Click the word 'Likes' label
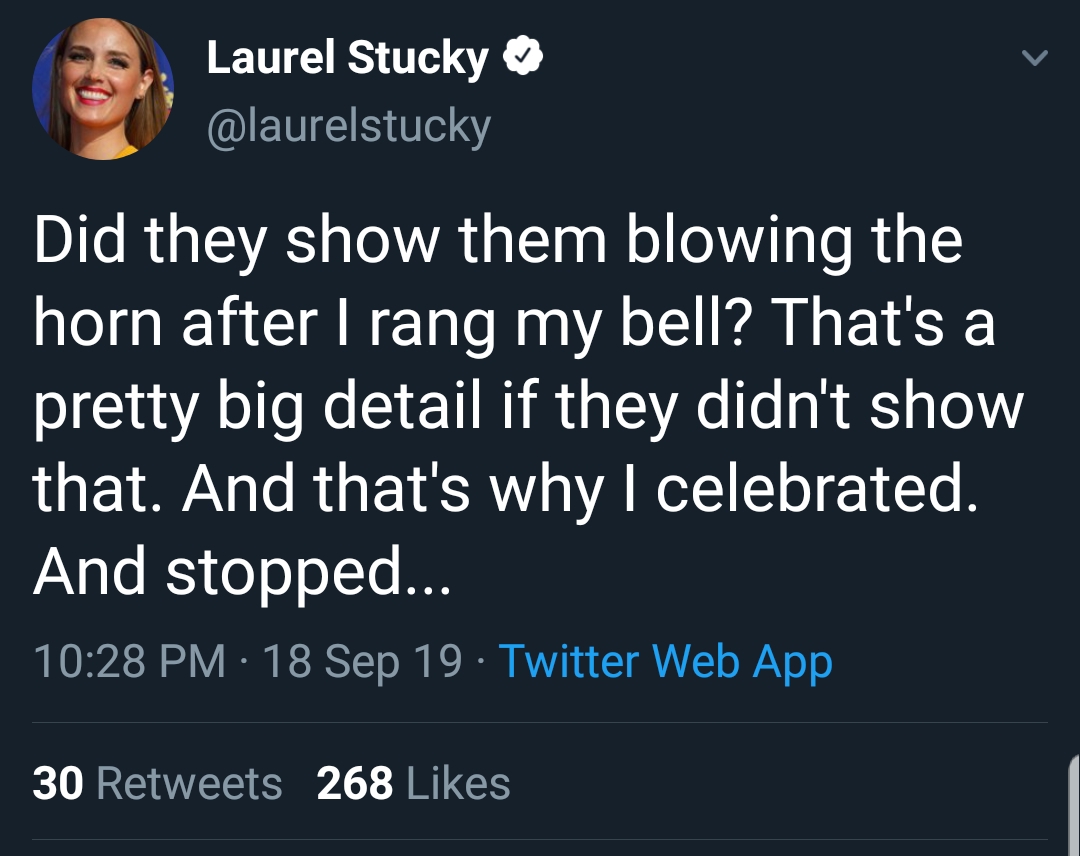Image resolution: width=1080 pixels, height=856 pixels. (x=458, y=784)
